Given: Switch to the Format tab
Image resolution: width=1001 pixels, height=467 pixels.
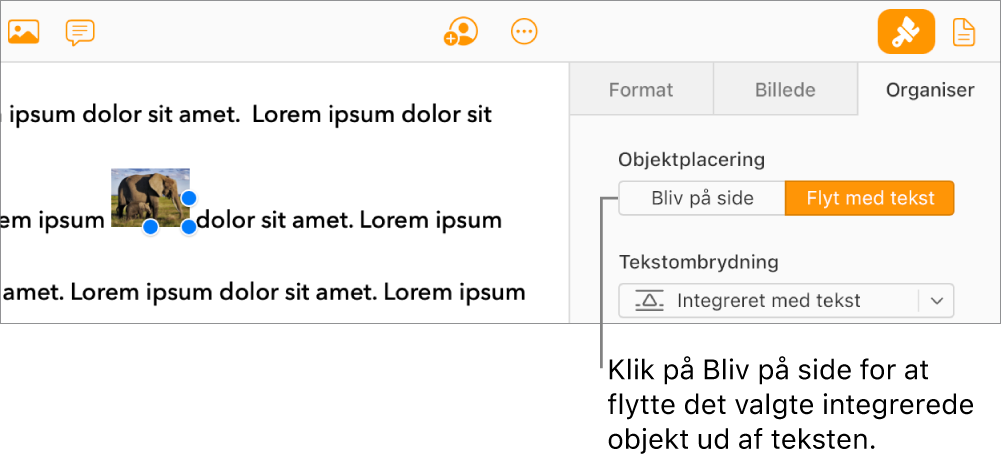Looking at the screenshot, I should click(641, 90).
